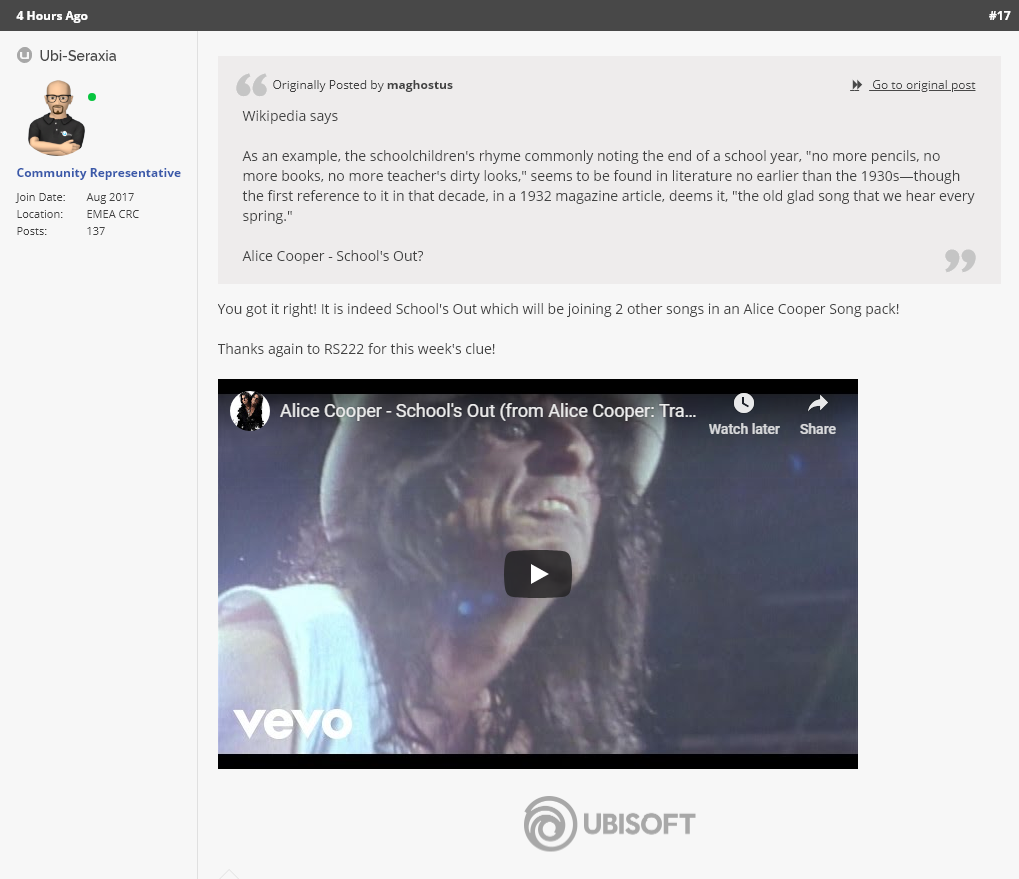Go to original post link
1019x879 pixels.
click(x=923, y=85)
